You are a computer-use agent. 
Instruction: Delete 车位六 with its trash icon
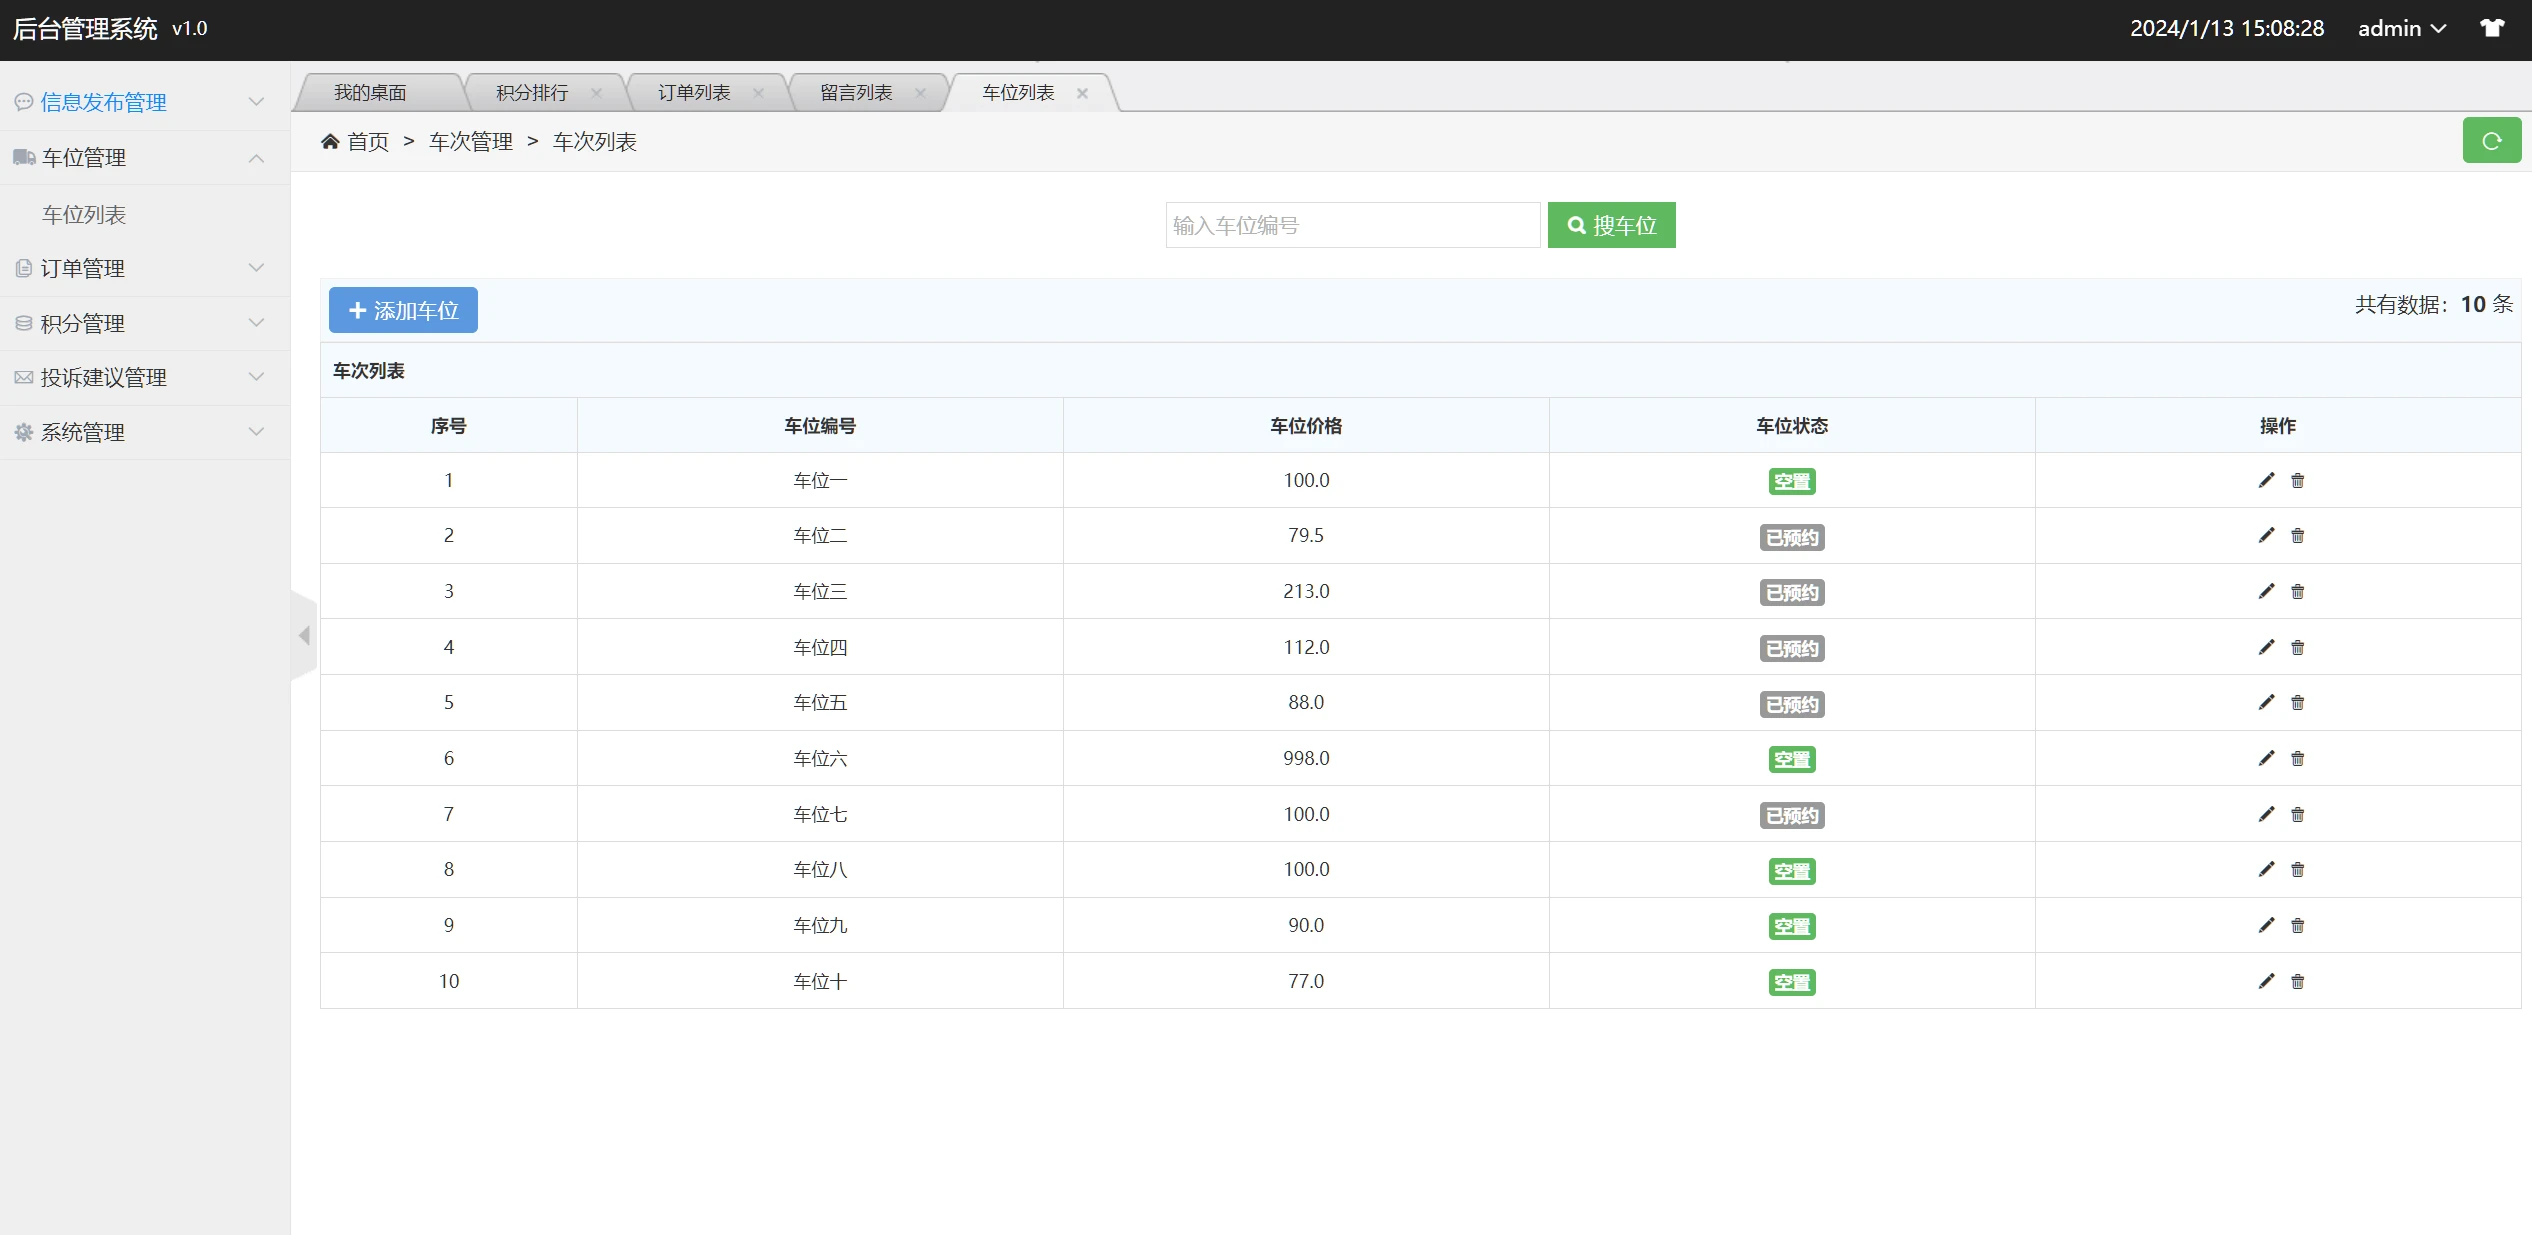2298,759
